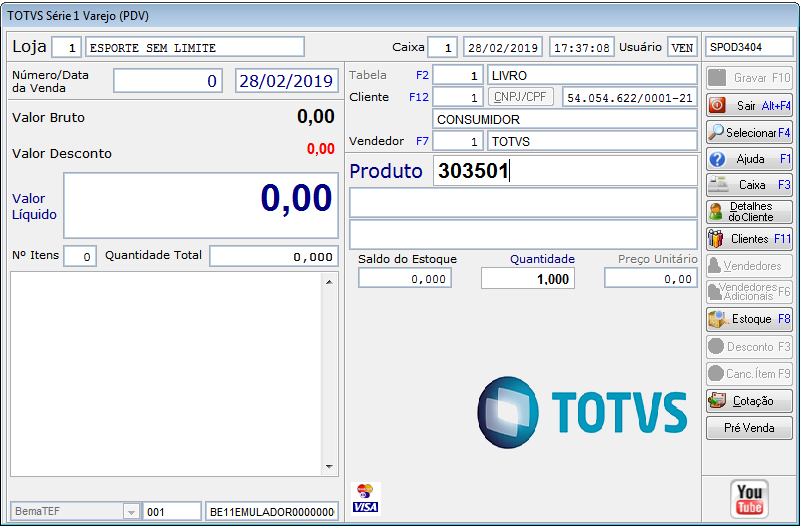The height and width of the screenshot is (528, 801).
Task: Click the Vendedor code field
Action: click(458, 141)
